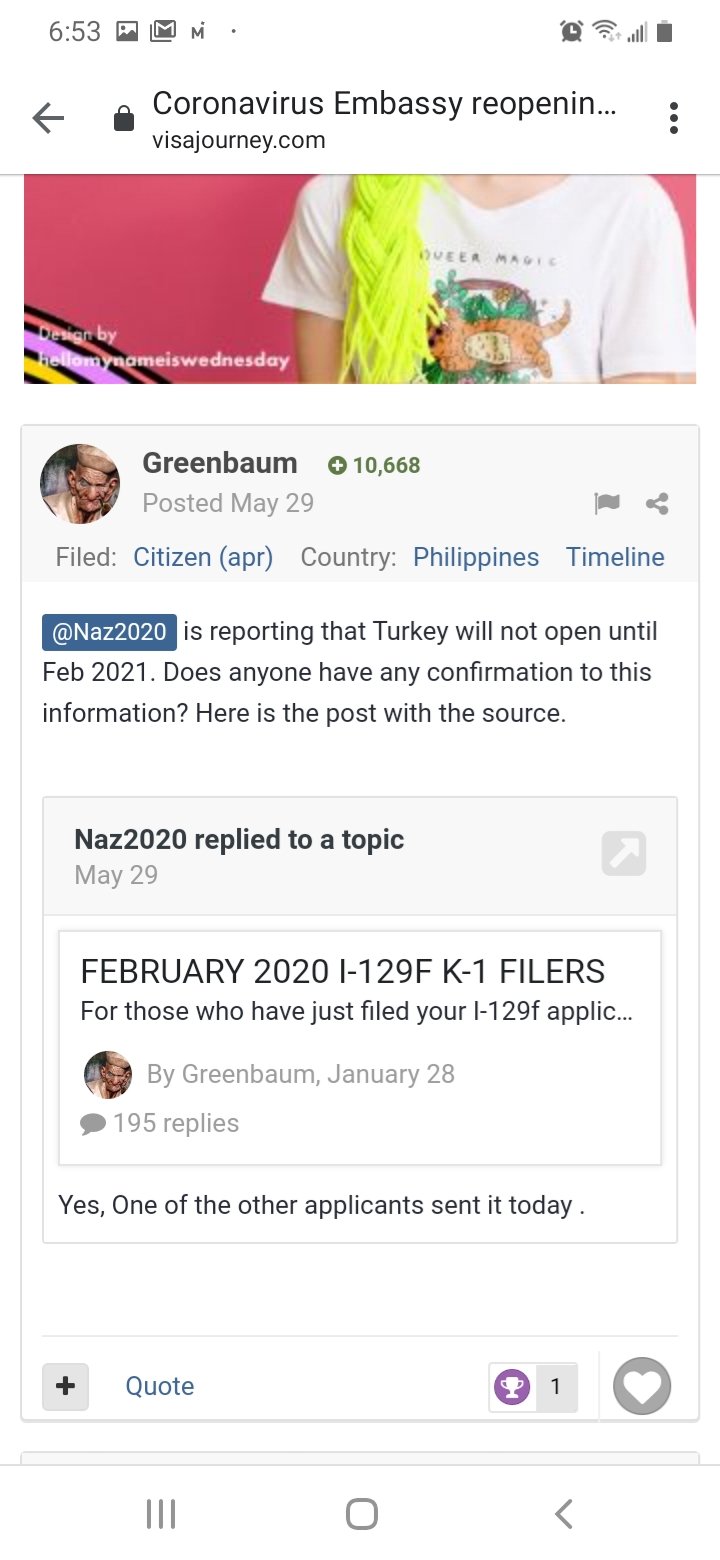Image resolution: width=720 pixels, height=1560 pixels.
Task: Toggle multiquote plus button
Action: click(66, 1386)
